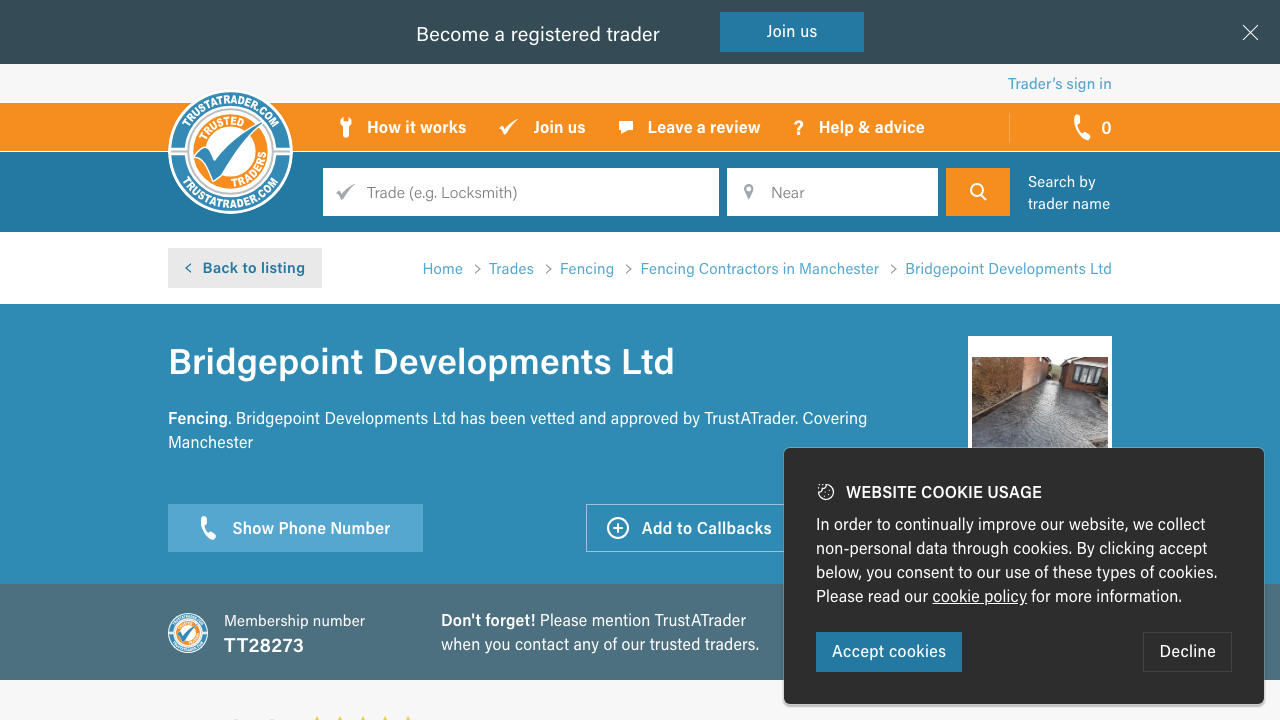Image resolution: width=1280 pixels, height=720 pixels.
Task: Select "How it works" in the navigation
Action: point(416,127)
